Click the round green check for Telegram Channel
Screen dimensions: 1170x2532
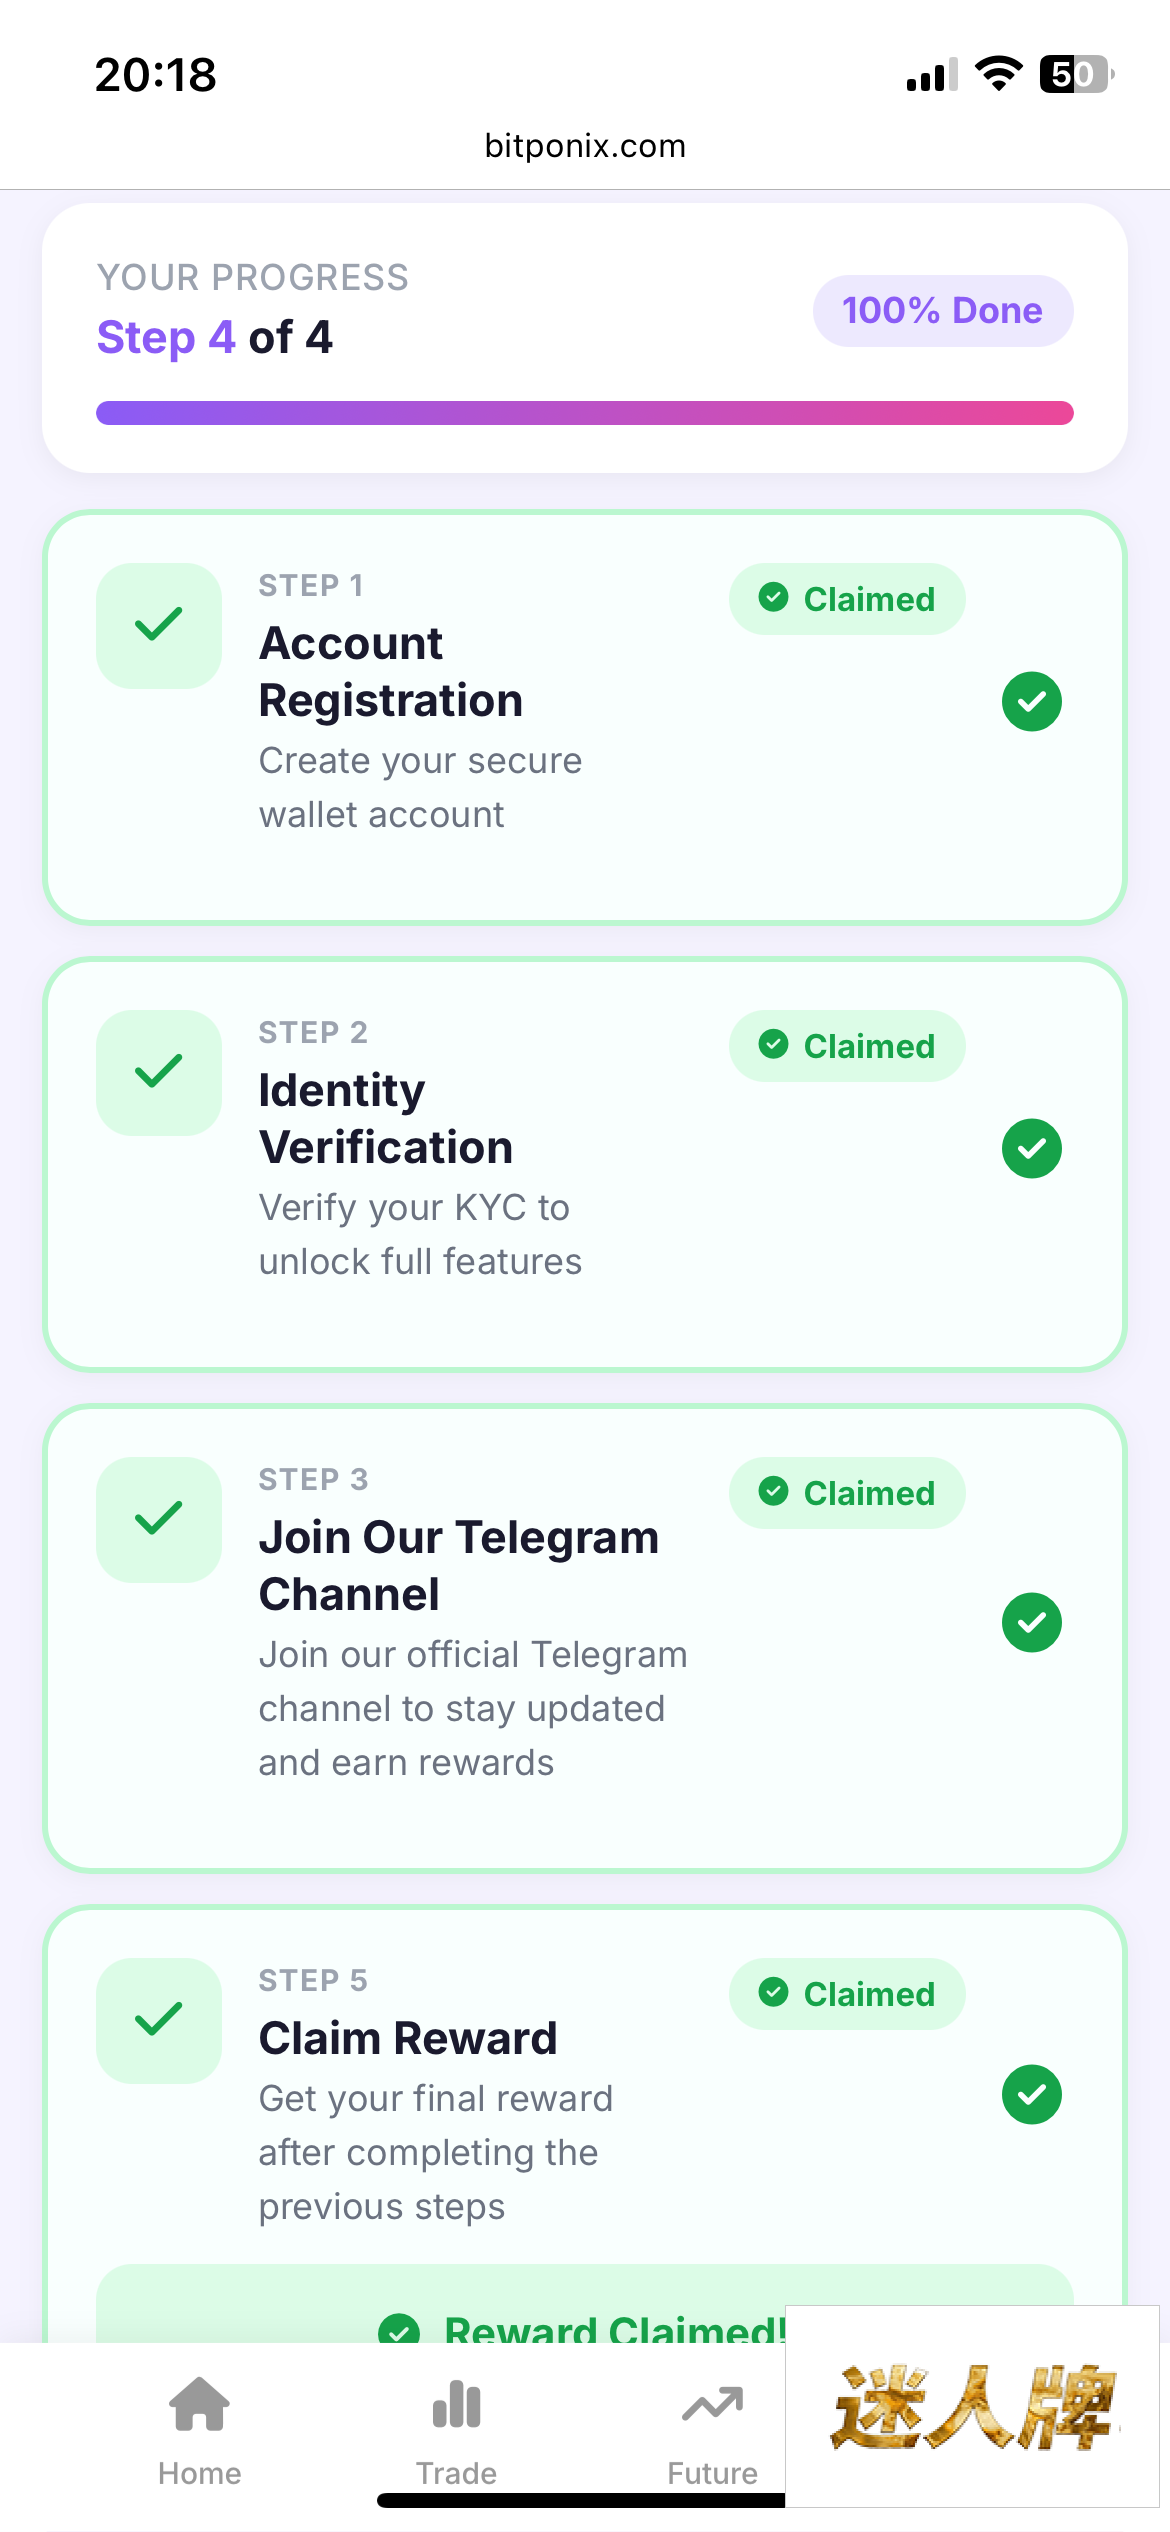(x=1031, y=1622)
